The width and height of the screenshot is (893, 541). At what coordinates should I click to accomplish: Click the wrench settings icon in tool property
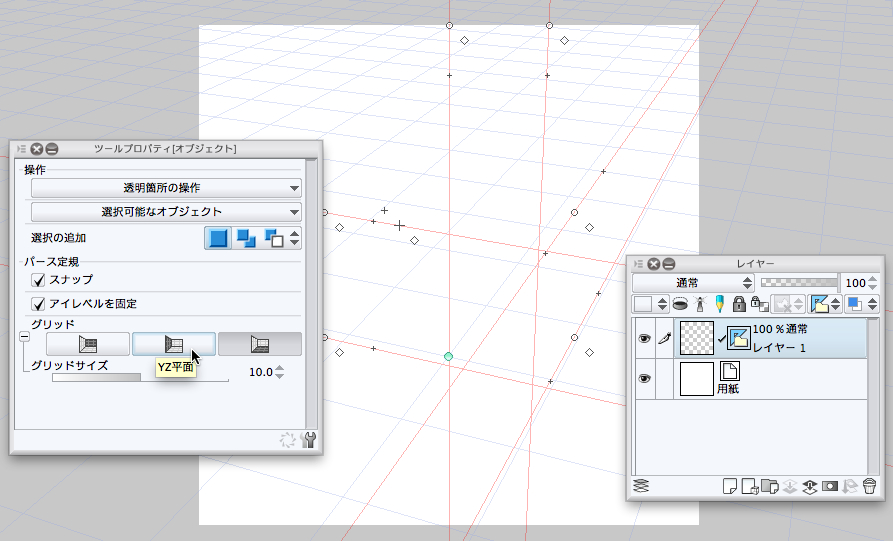point(309,439)
